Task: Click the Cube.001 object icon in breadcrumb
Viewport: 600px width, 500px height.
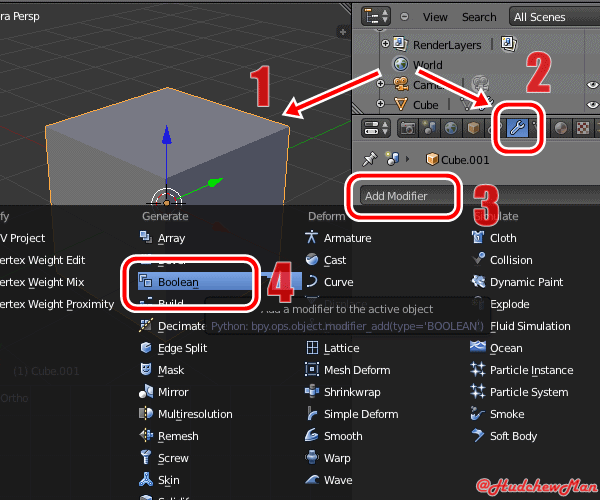Action: pyautogui.click(x=432, y=159)
